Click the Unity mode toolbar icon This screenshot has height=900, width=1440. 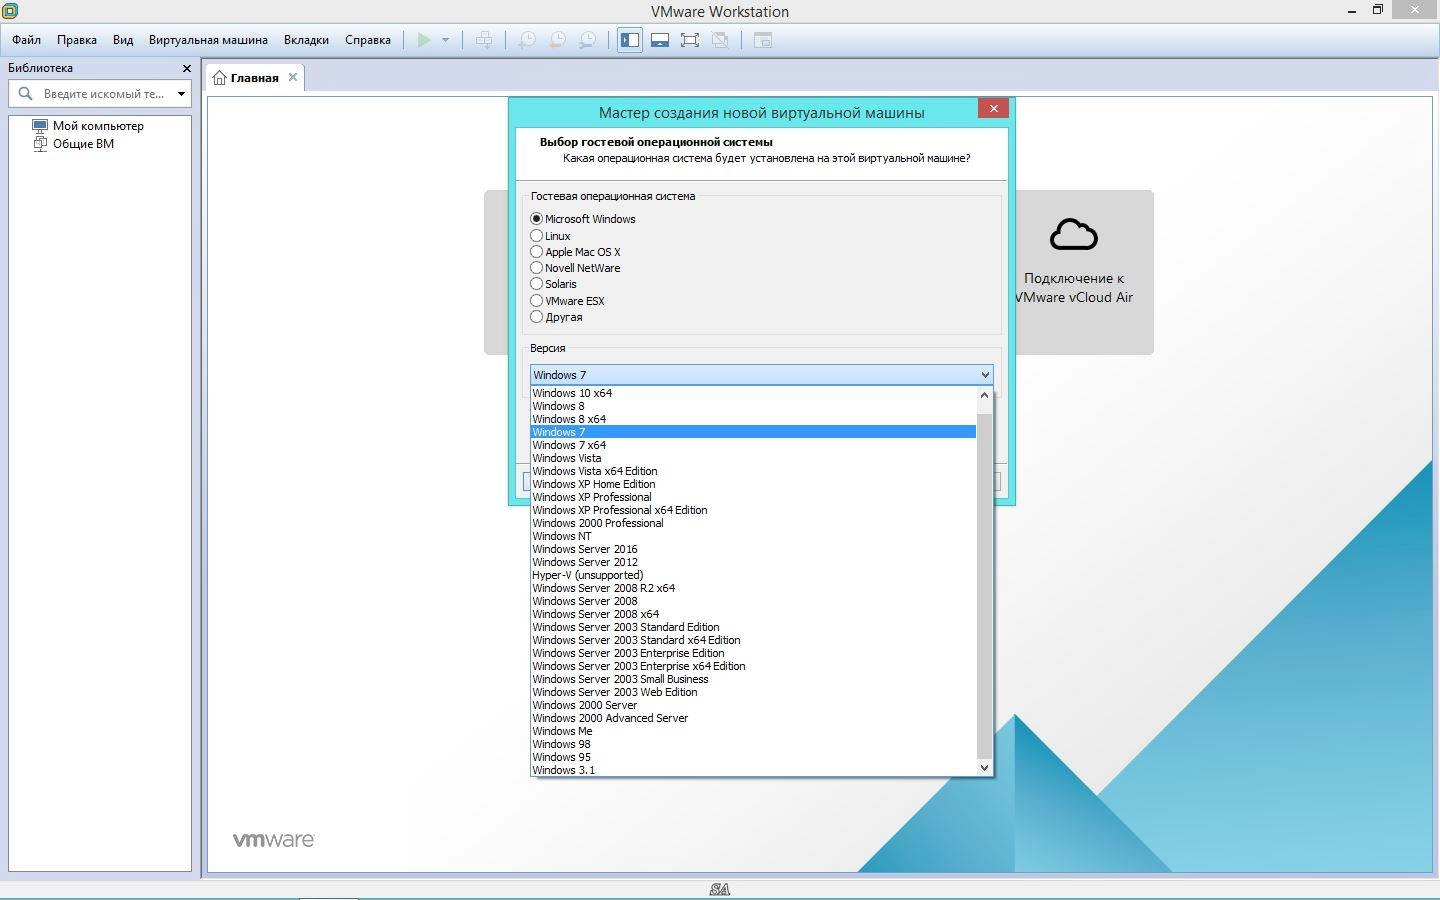pyautogui.click(x=720, y=40)
